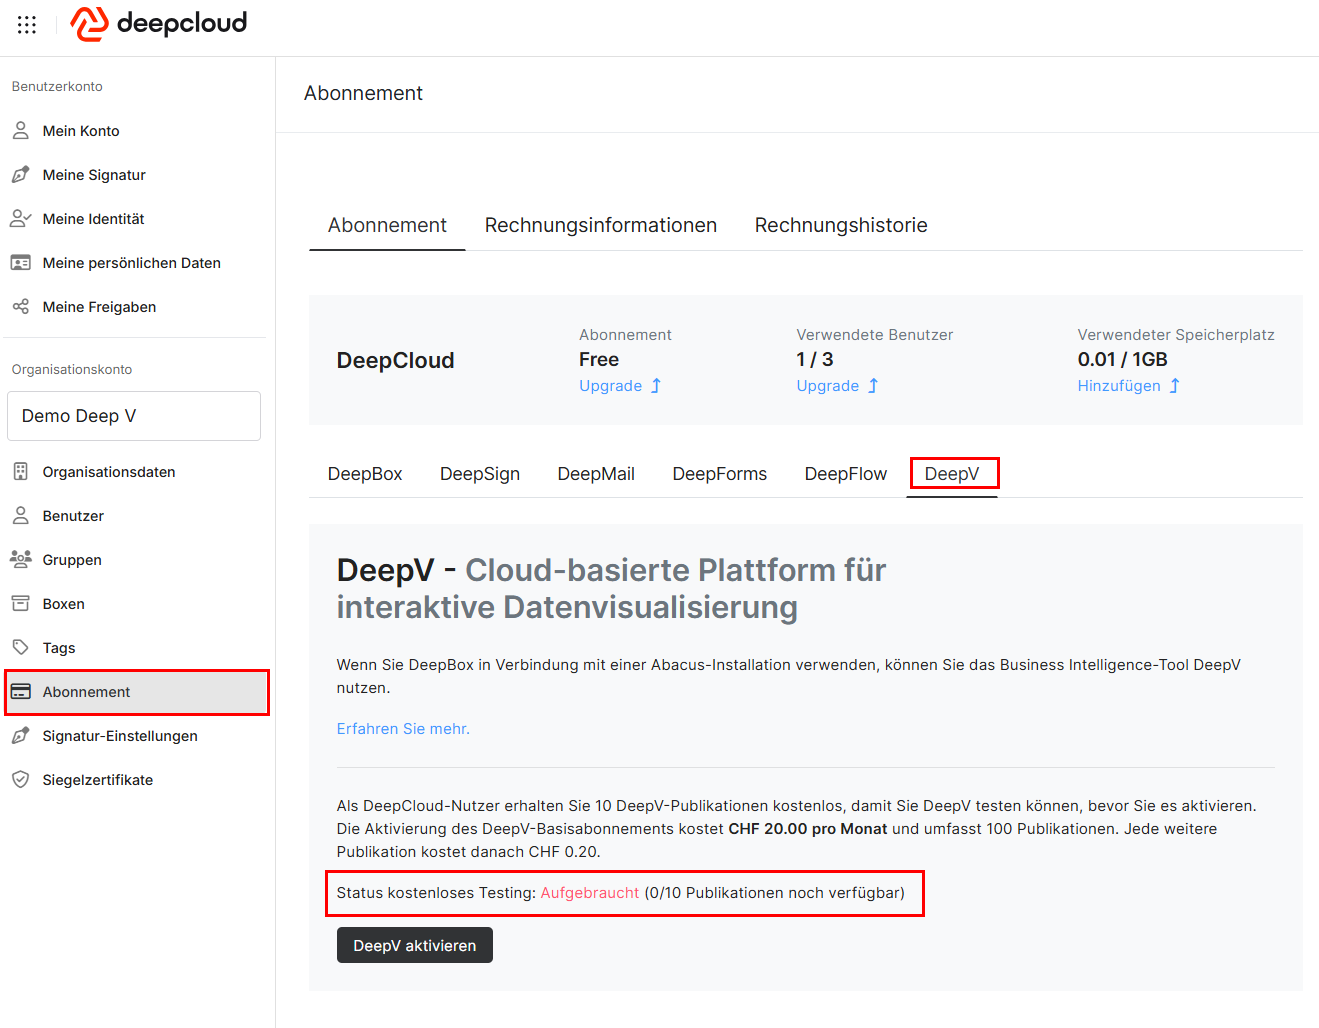Viewport: 1319px width, 1028px height.
Task: Click the 1 / 3 users value
Action: (x=815, y=360)
